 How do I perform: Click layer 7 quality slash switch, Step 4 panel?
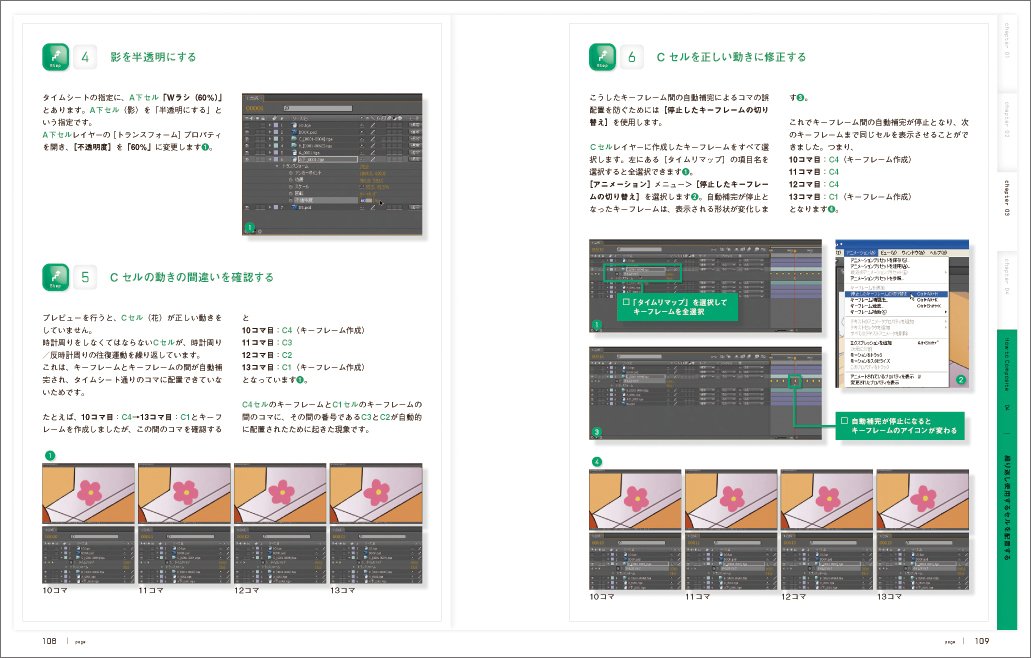(373, 207)
